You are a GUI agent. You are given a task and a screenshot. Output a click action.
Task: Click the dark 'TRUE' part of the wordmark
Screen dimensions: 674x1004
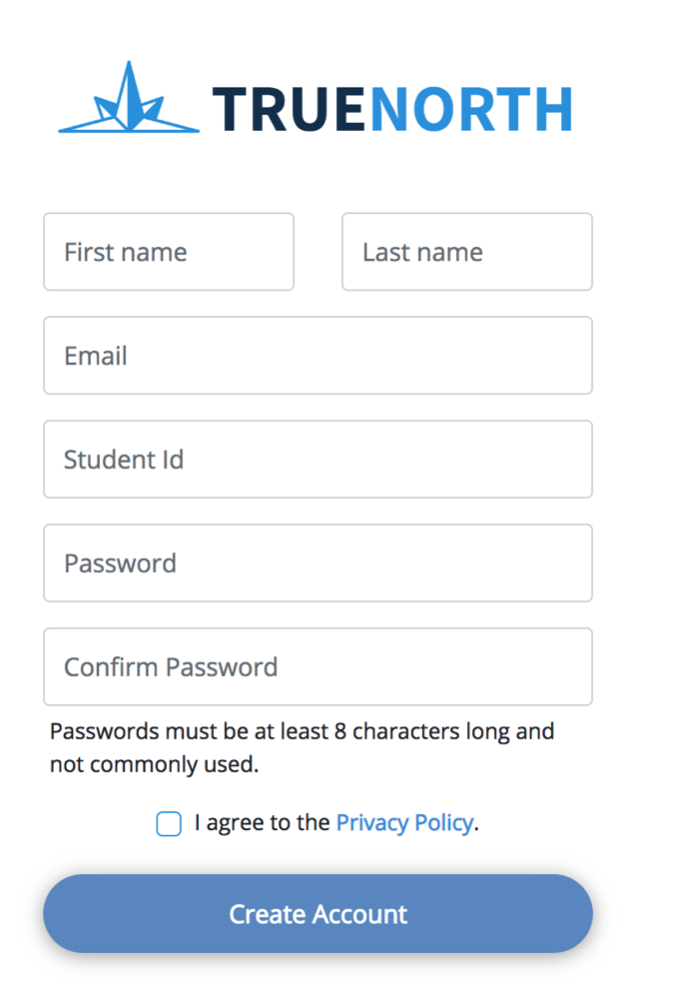click(289, 109)
